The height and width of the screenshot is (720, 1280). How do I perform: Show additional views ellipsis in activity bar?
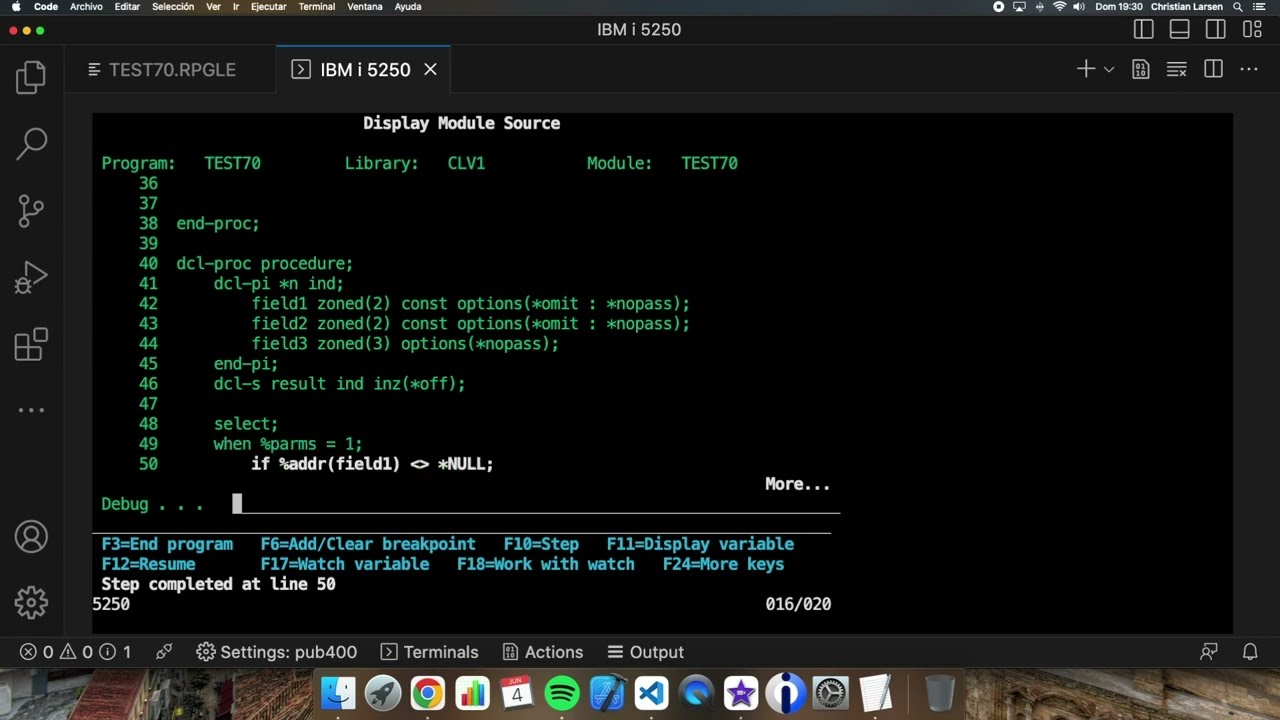click(31, 410)
